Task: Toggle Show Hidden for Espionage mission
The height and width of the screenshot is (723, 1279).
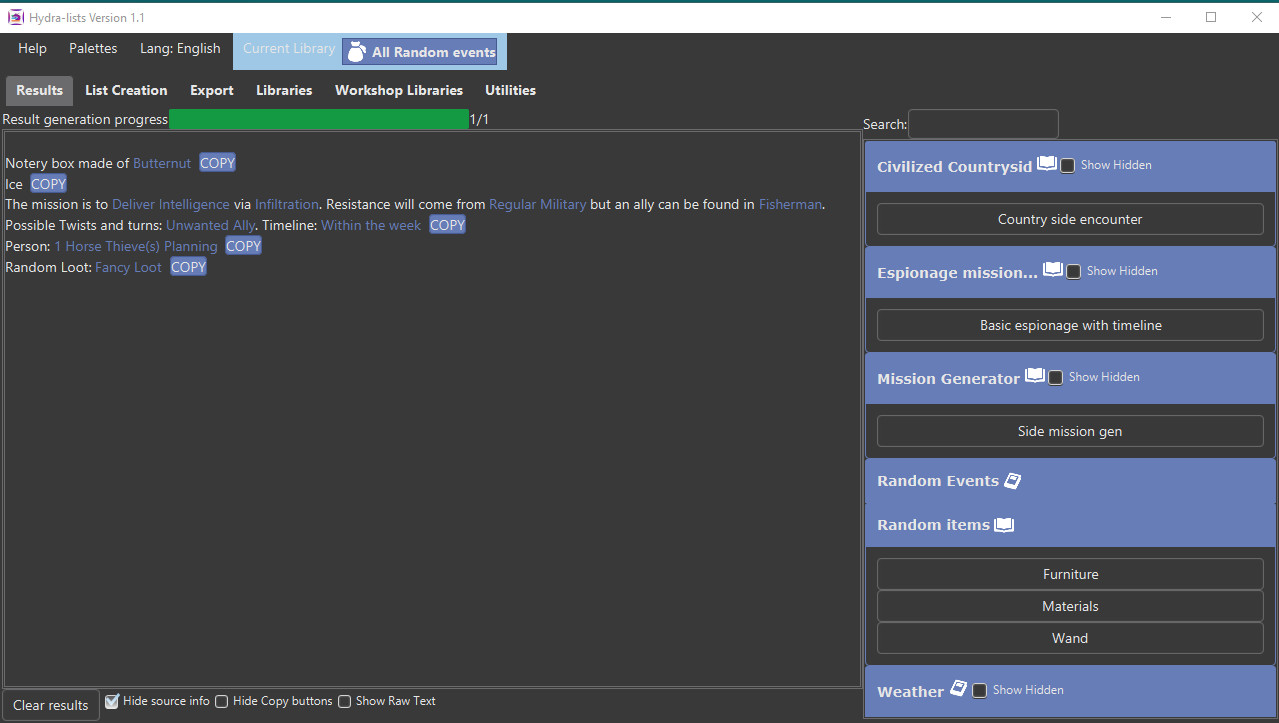Action: click(x=1073, y=270)
